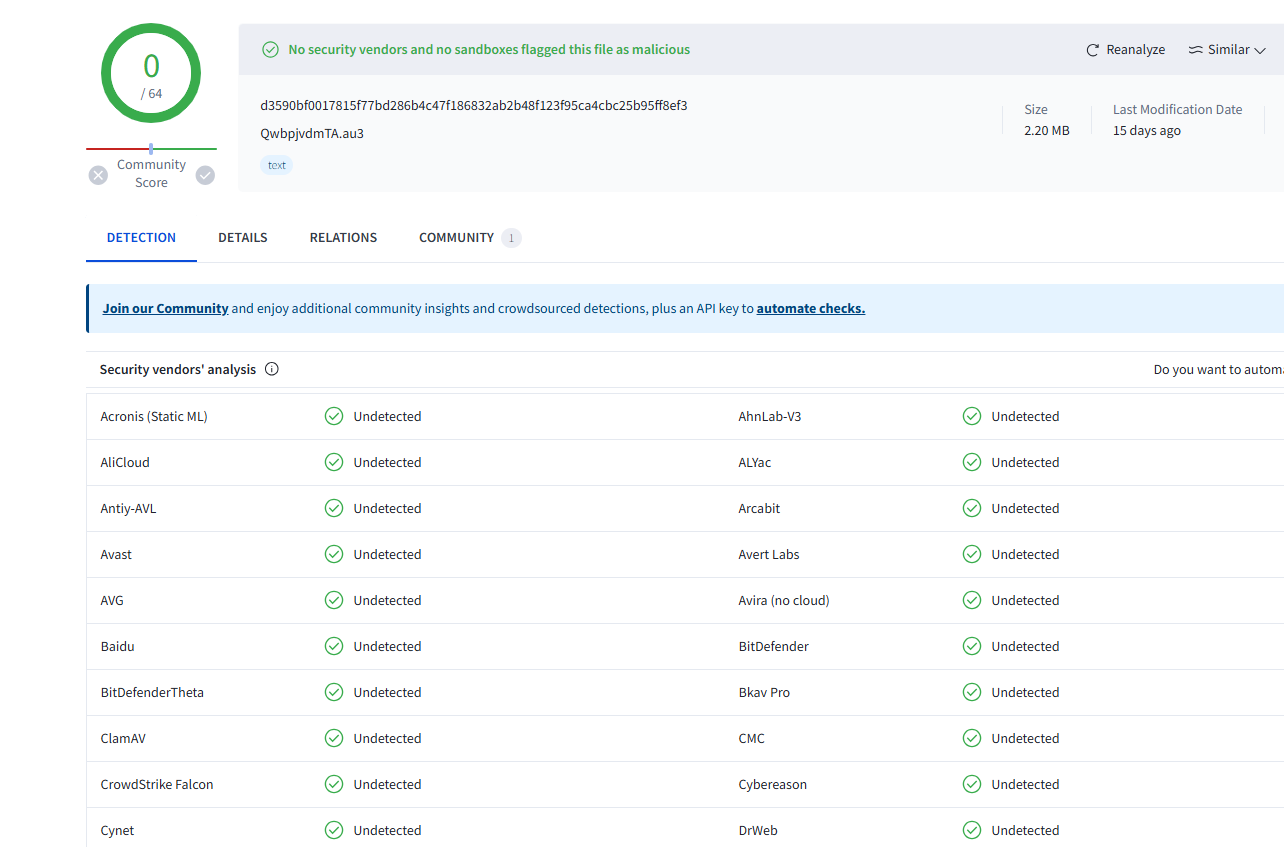Click the Cybereason vendor name
1284x847 pixels.
point(773,785)
